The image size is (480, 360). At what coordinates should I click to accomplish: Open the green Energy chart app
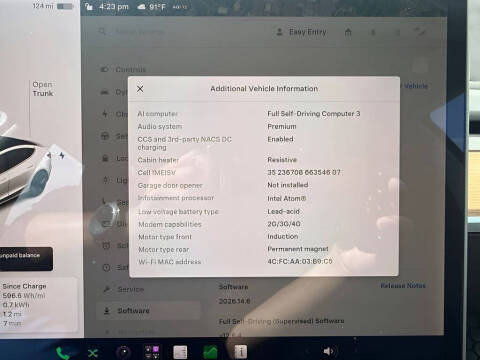click(x=210, y=352)
